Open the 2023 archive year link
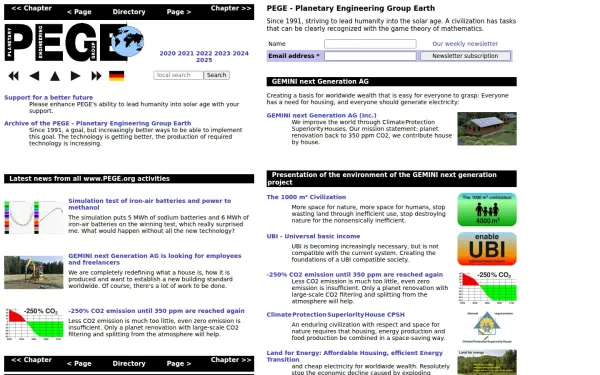 pos(222,53)
